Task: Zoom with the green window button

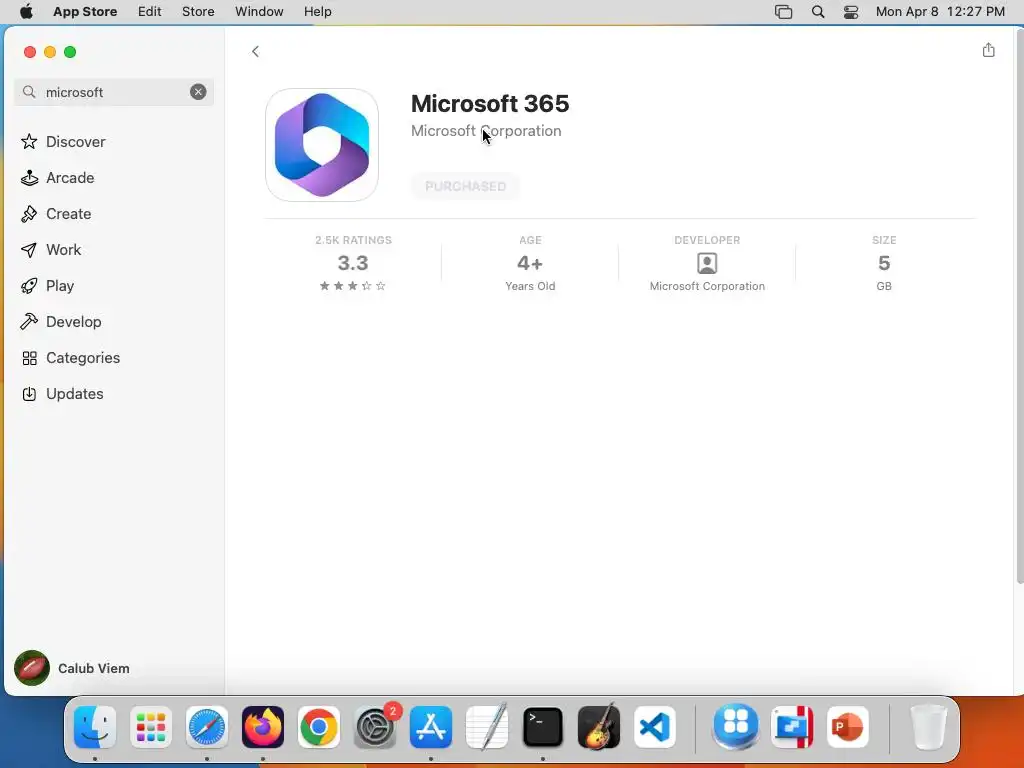Action: point(70,52)
